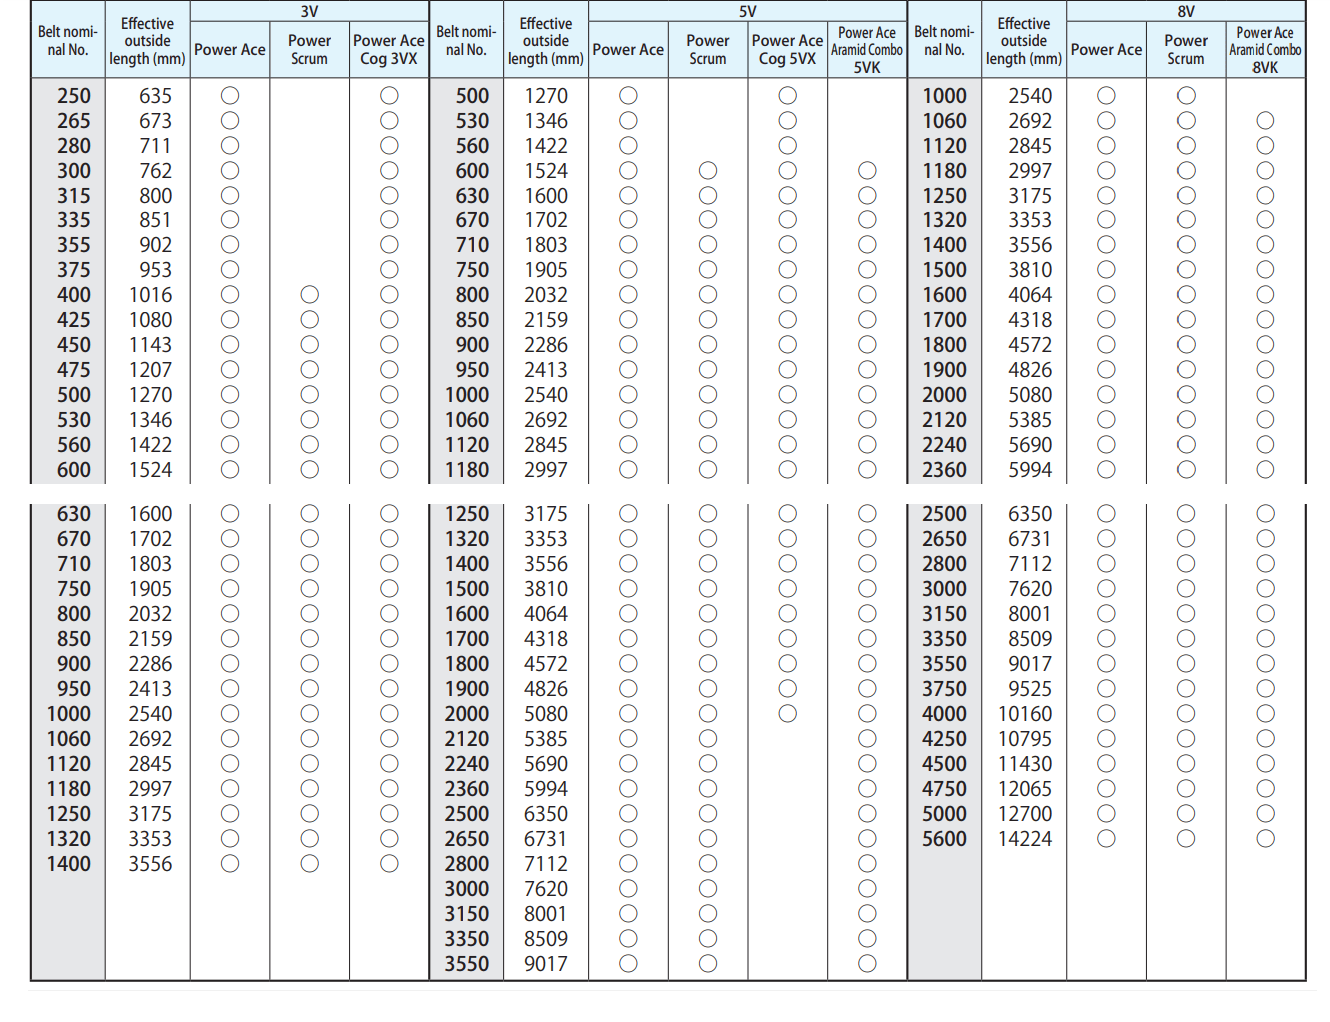Click belt nominal number 4750
Viewport: 1330px width, 1022px height.
(x=944, y=789)
